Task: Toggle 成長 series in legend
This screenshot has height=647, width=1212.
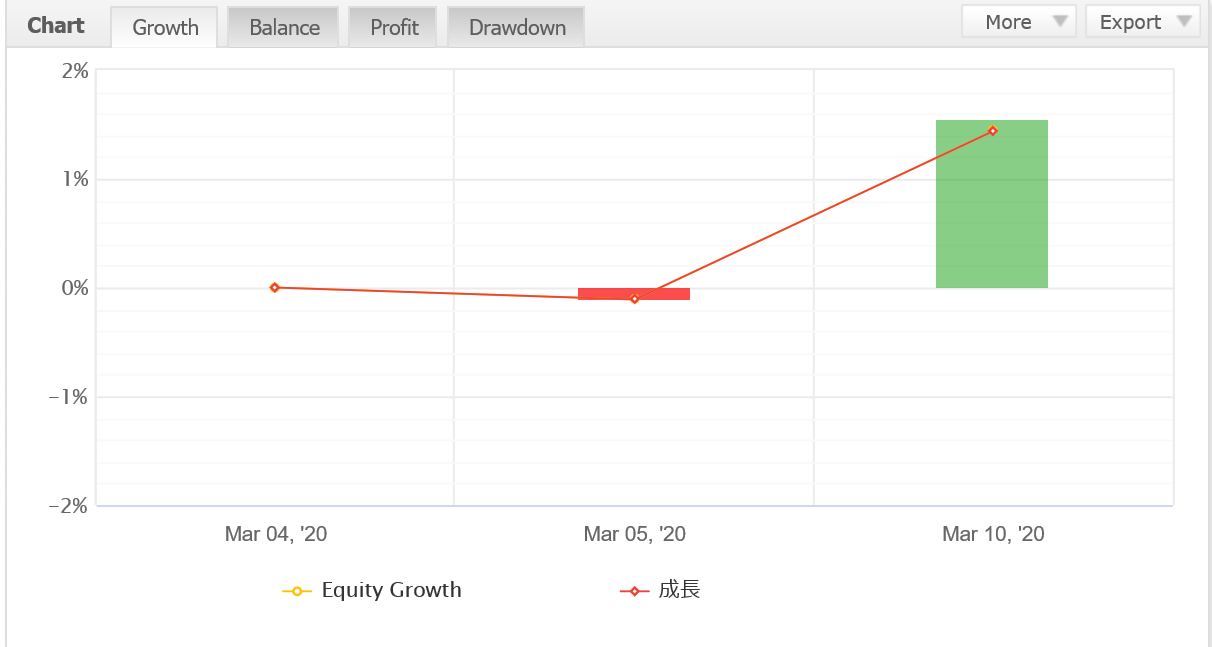Action: (660, 590)
